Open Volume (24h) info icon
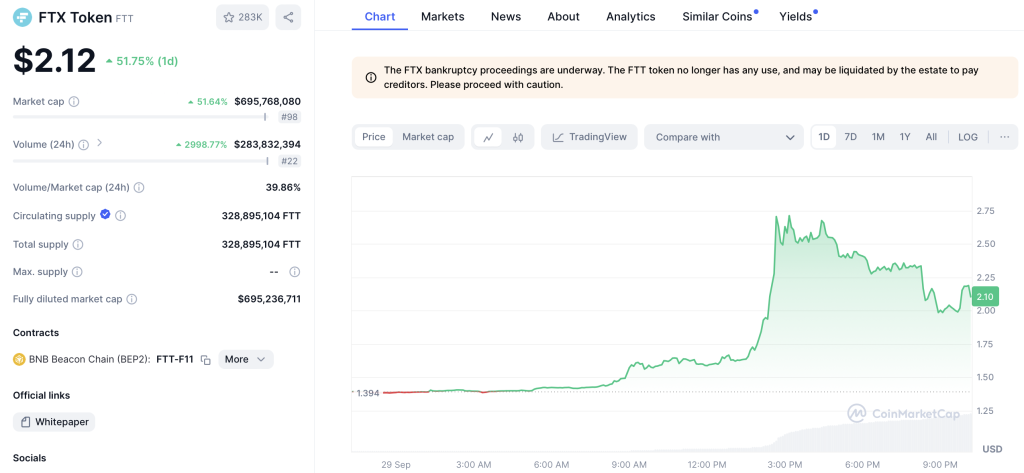The image size is (1024, 473). [x=84, y=145]
